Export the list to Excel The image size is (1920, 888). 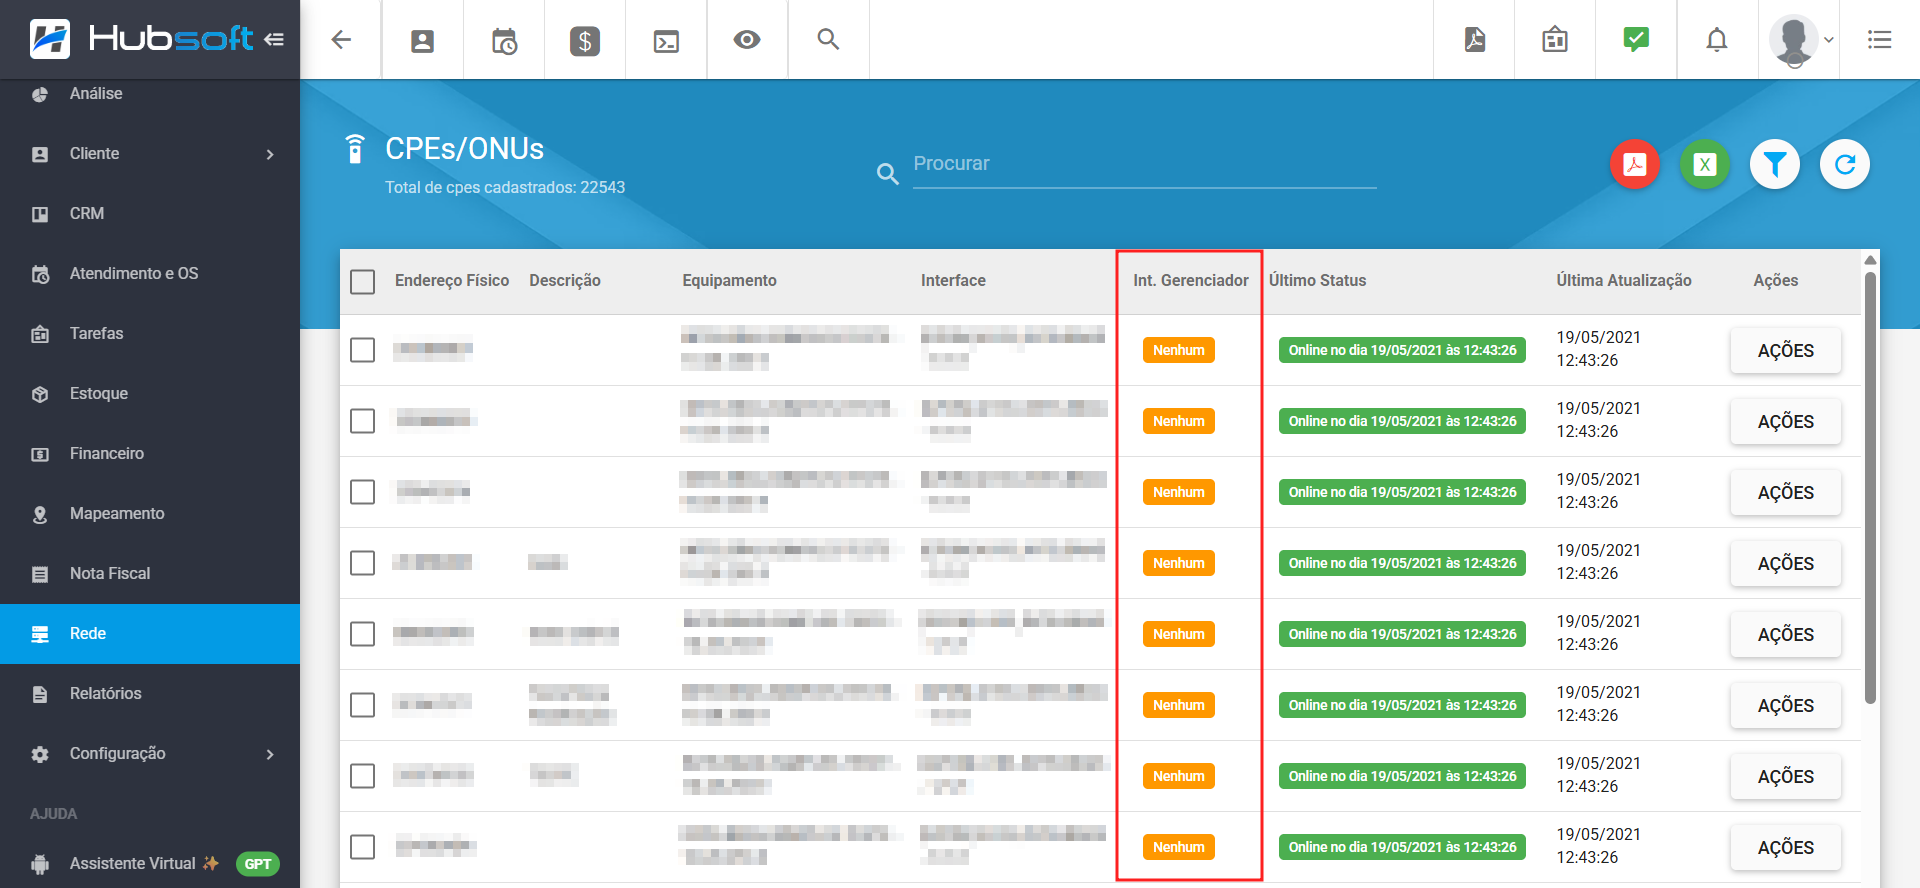point(1704,164)
